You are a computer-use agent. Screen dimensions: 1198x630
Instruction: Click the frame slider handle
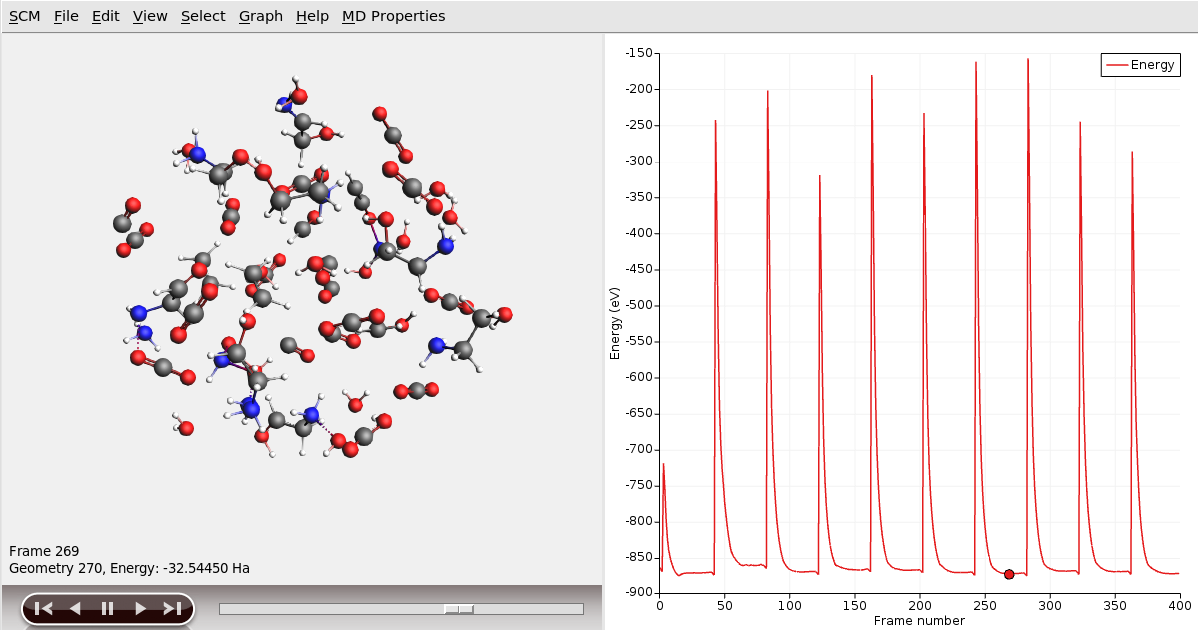(459, 608)
